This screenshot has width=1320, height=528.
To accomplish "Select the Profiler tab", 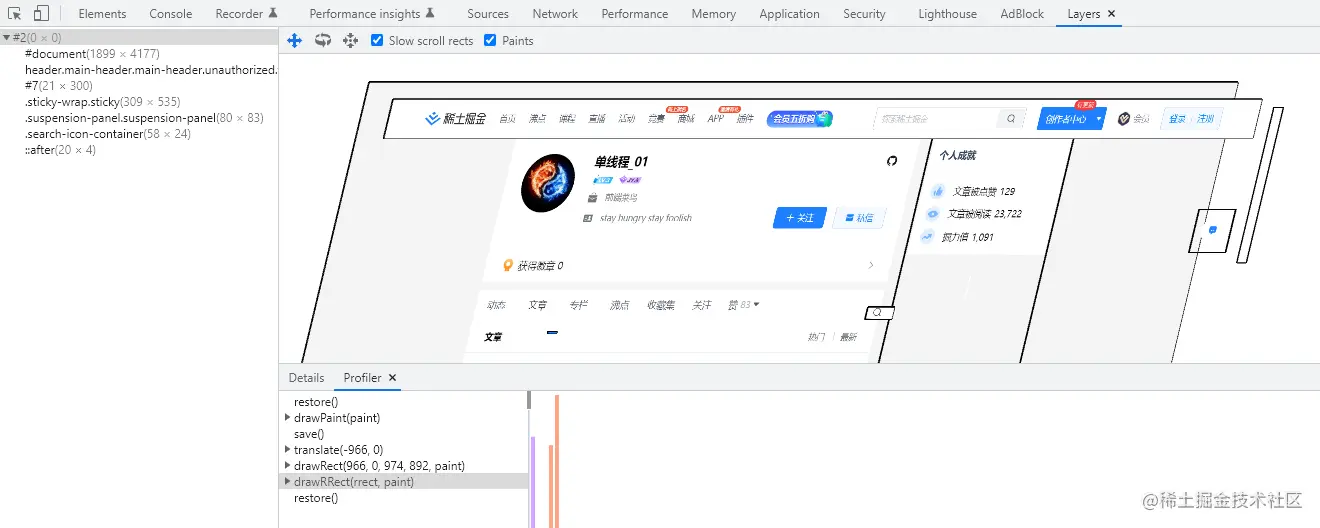I will pyautogui.click(x=362, y=378).
